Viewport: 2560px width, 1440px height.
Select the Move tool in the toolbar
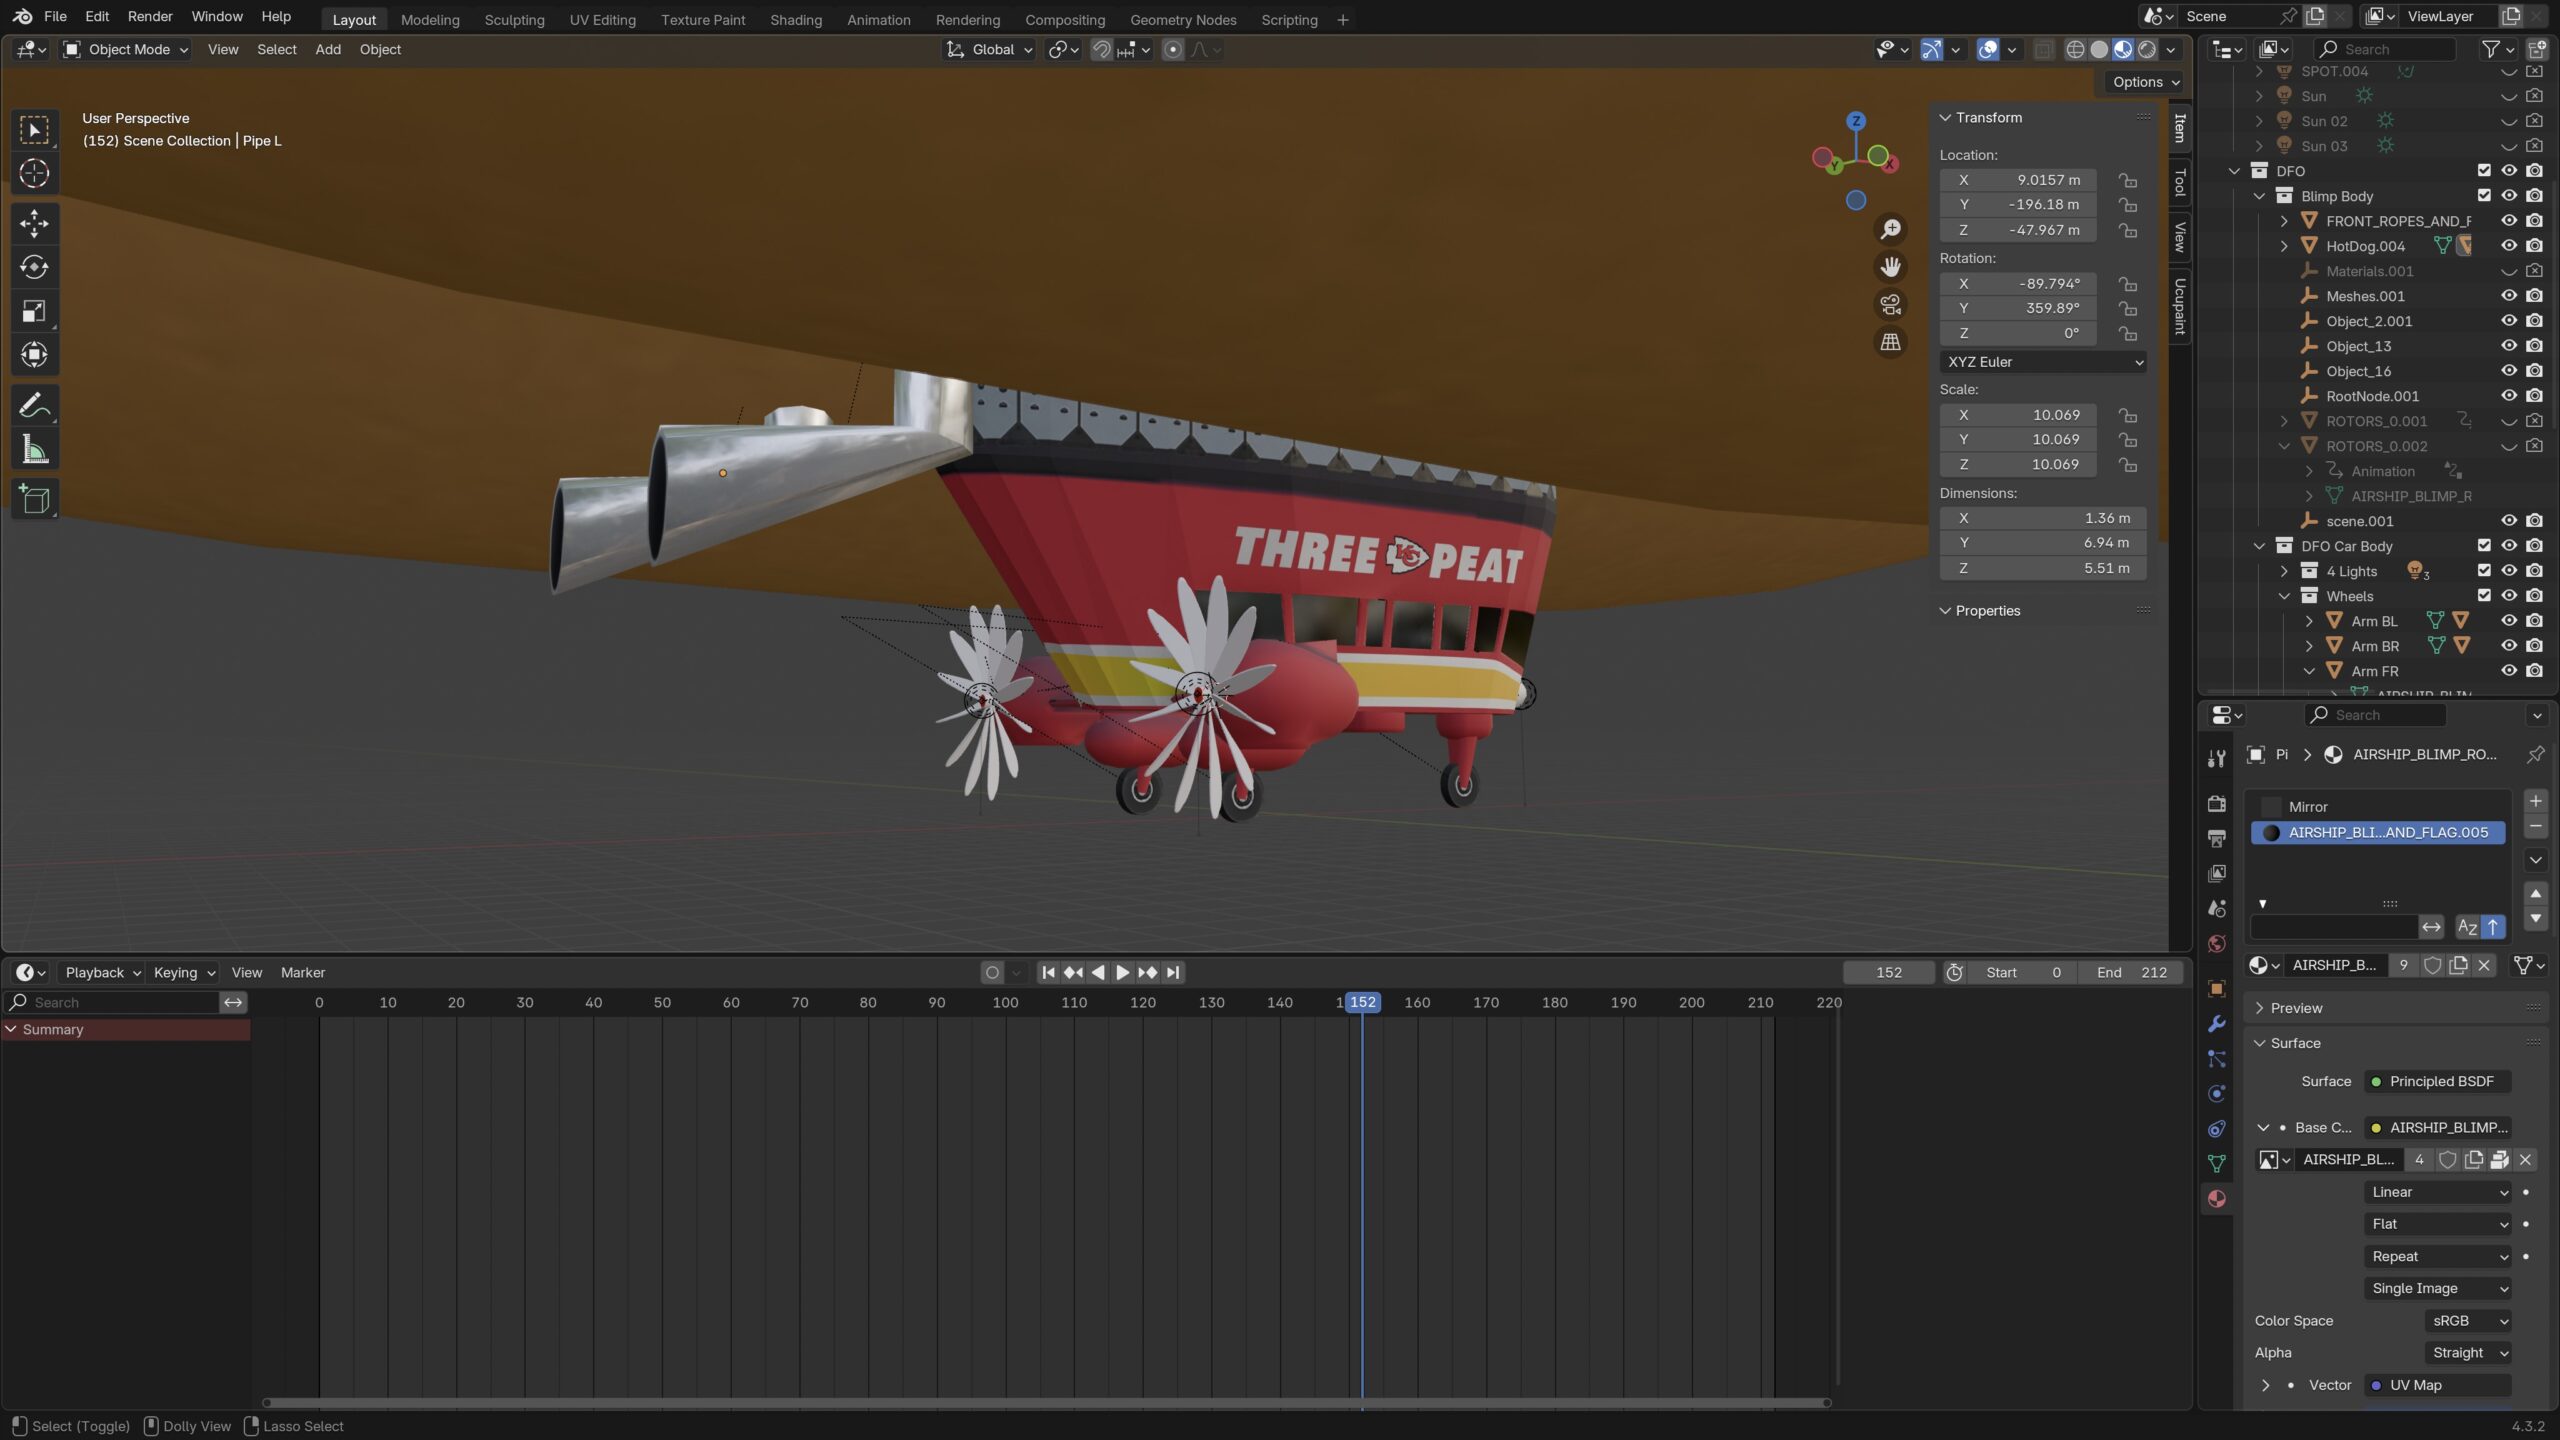click(x=34, y=224)
